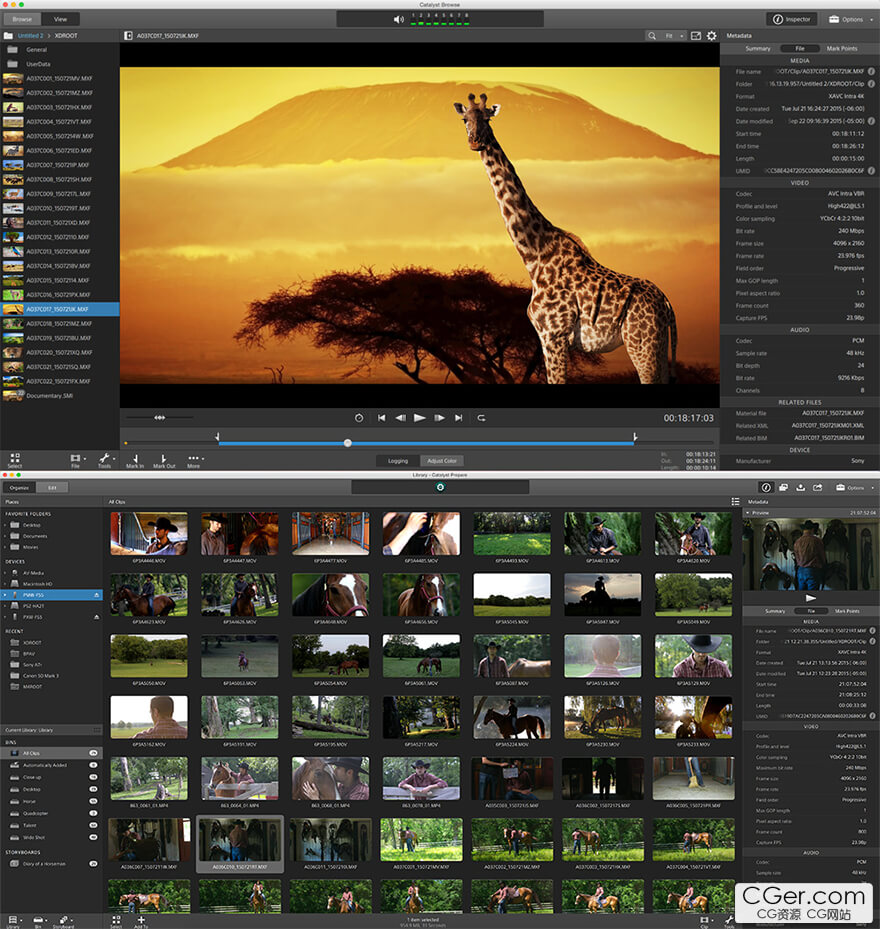Open the Mark Points tab in Catalyst Browse

[x=841, y=49]
